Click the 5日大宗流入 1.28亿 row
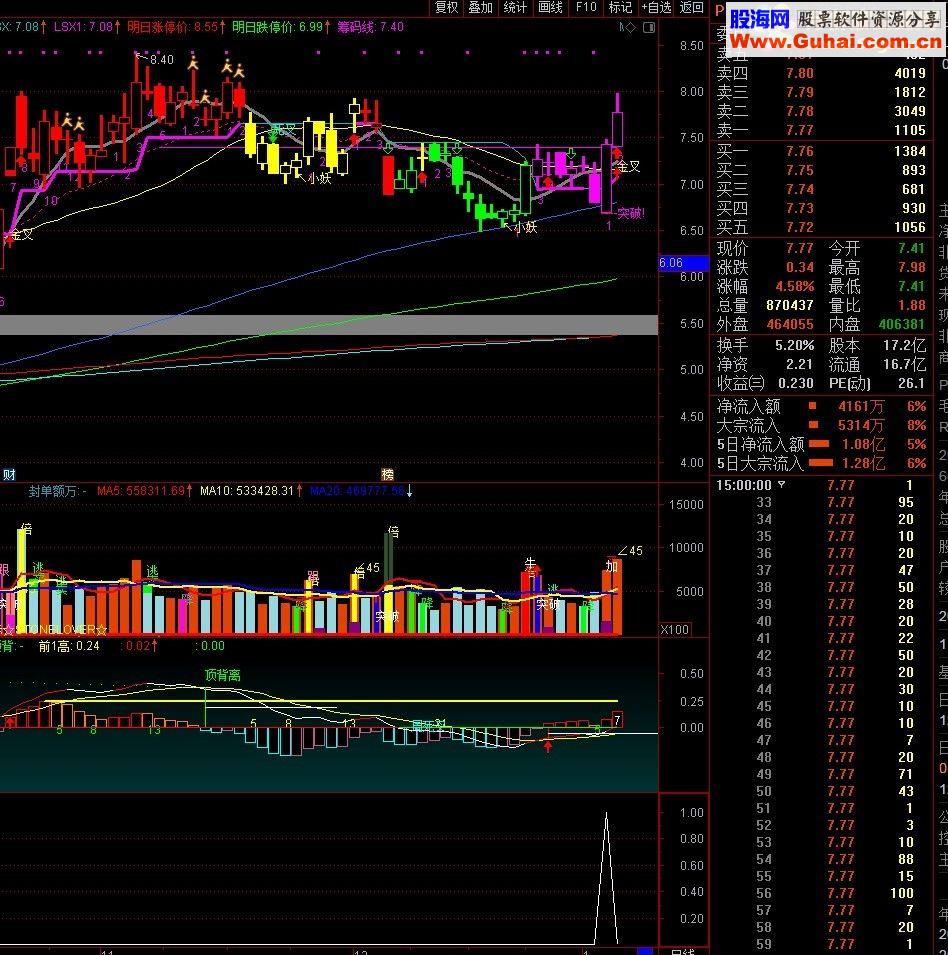 [x=821, y=463]
